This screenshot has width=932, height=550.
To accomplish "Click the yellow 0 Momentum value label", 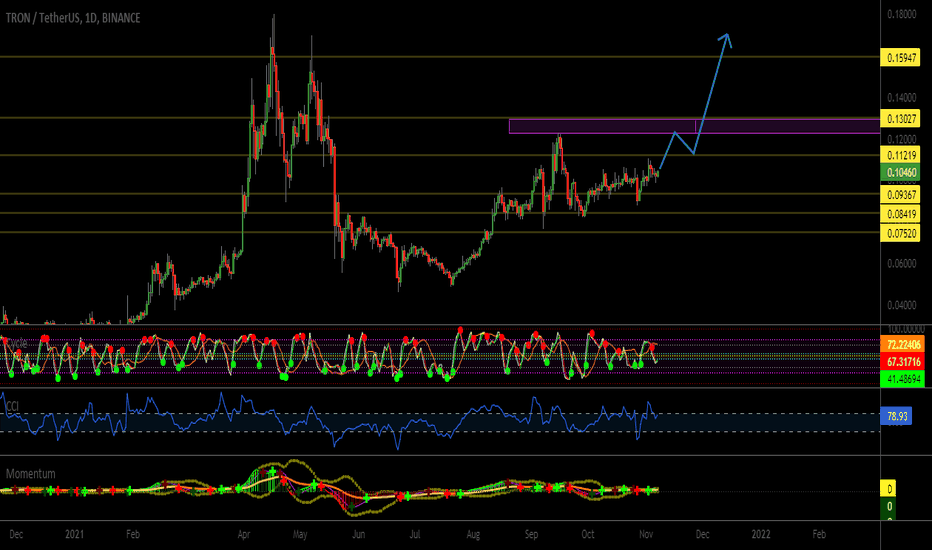I will (889, 489).
